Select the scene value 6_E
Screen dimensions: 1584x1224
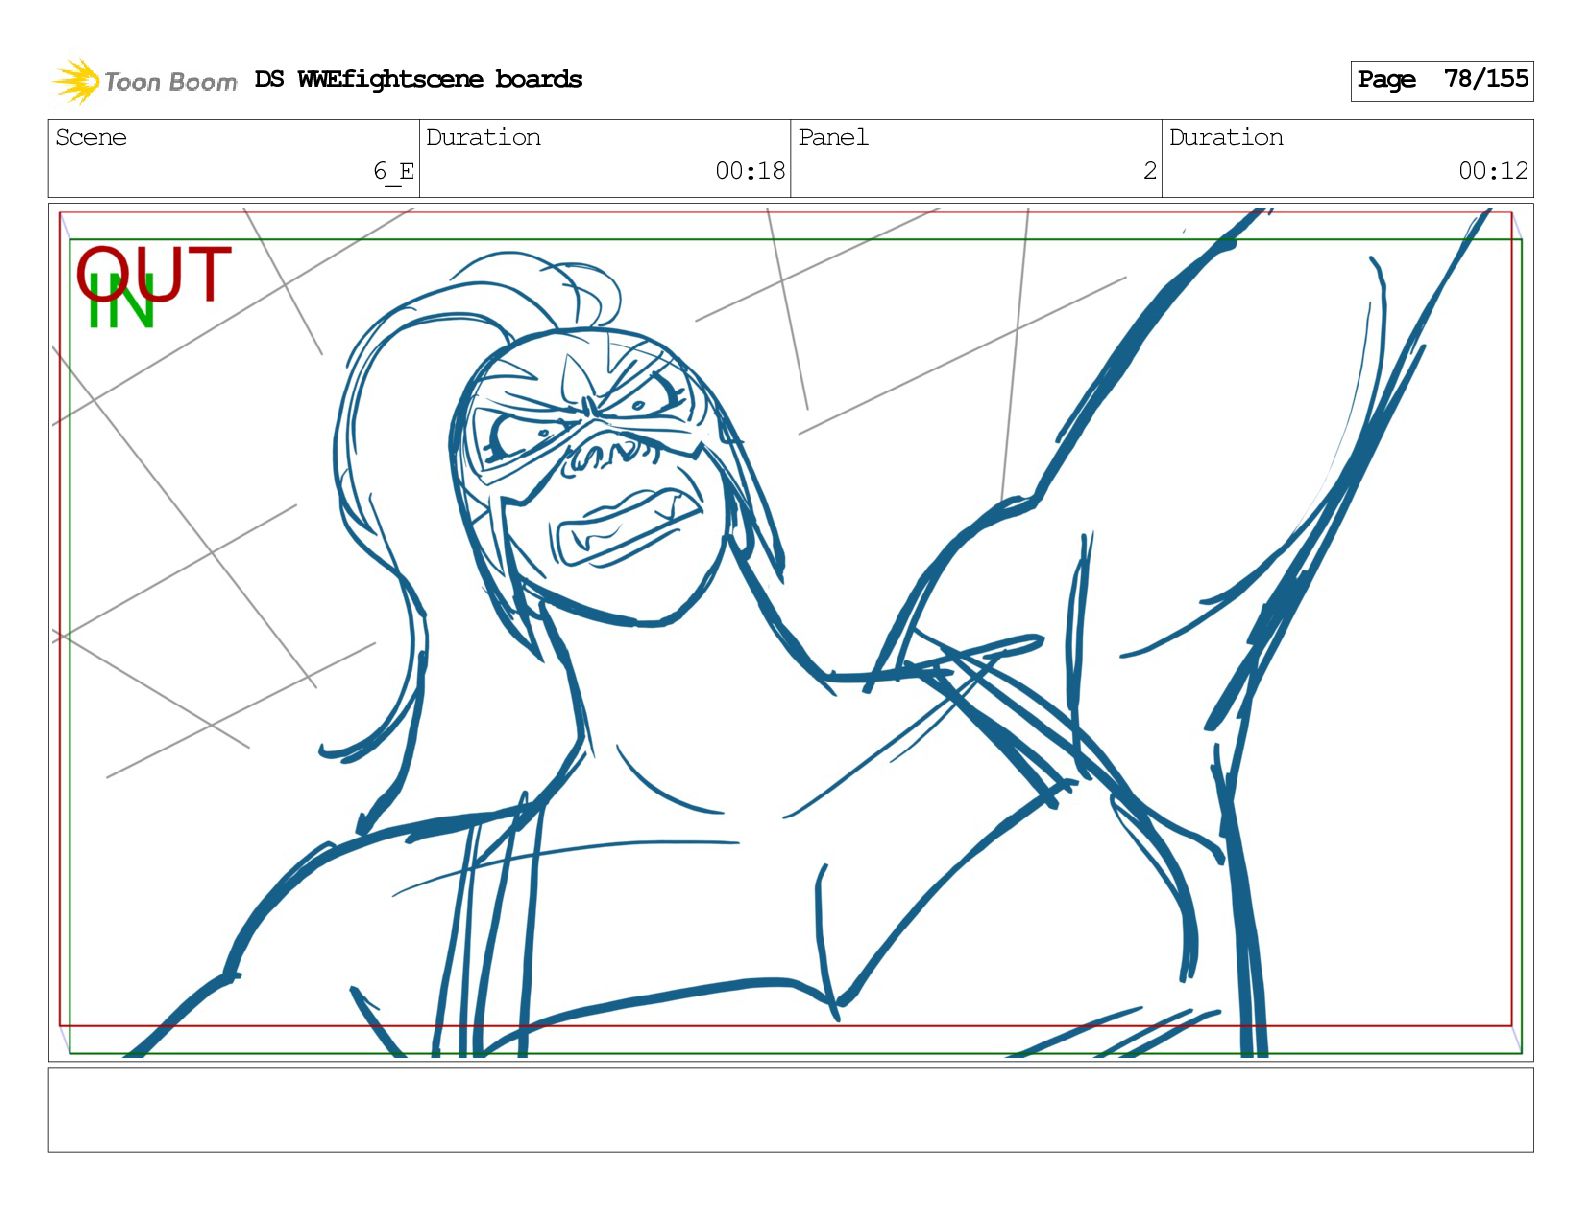[393, 171]
